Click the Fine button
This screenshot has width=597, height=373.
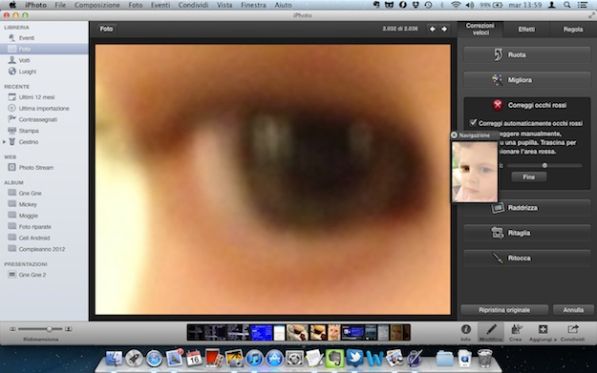(528, 177)
